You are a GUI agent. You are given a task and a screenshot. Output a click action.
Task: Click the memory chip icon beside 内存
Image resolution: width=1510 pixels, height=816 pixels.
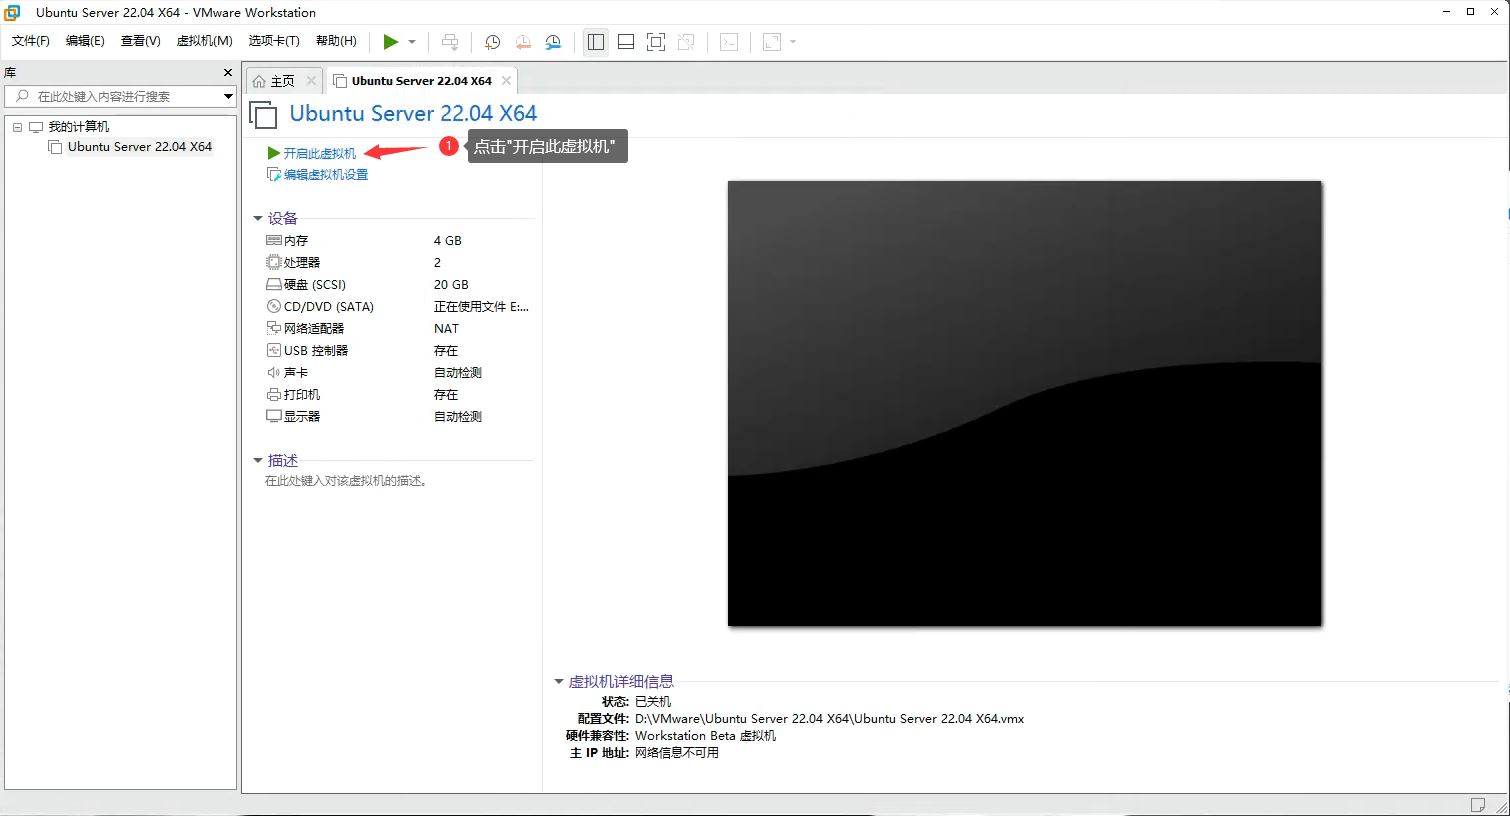click(x=274, y=241)
